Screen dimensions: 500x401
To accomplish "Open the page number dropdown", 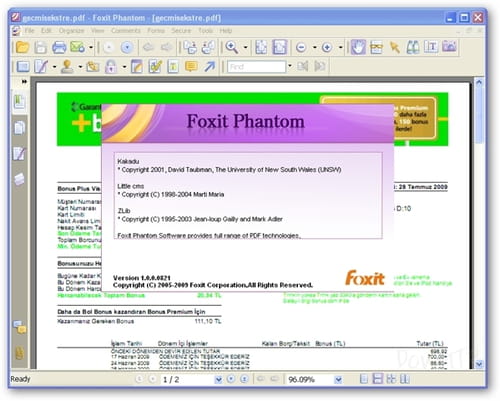I will click(218, 379).
